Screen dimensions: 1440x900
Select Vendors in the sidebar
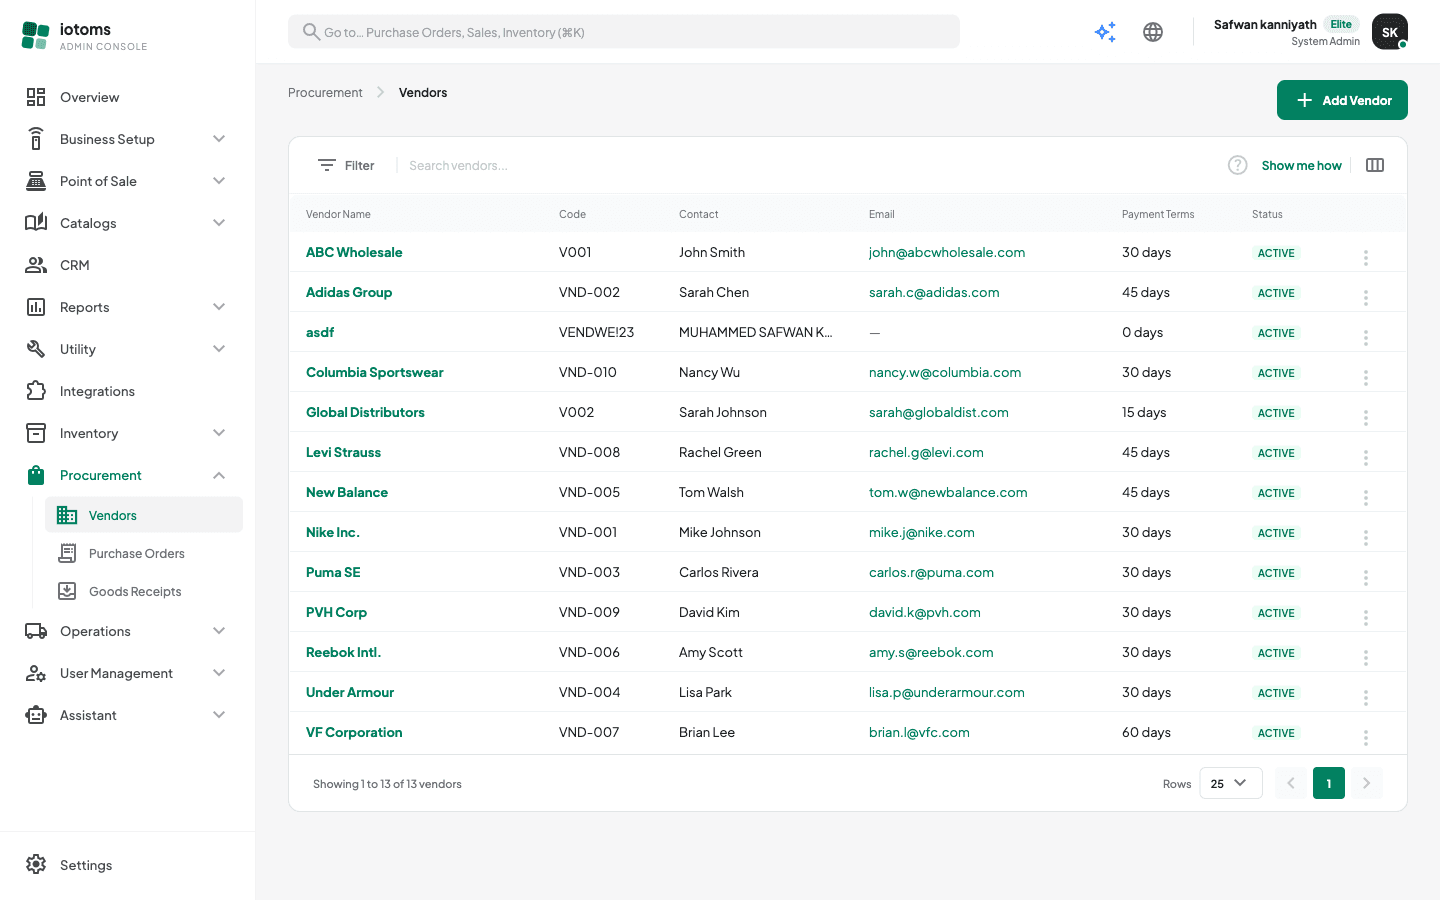click(x=144, y=515)
